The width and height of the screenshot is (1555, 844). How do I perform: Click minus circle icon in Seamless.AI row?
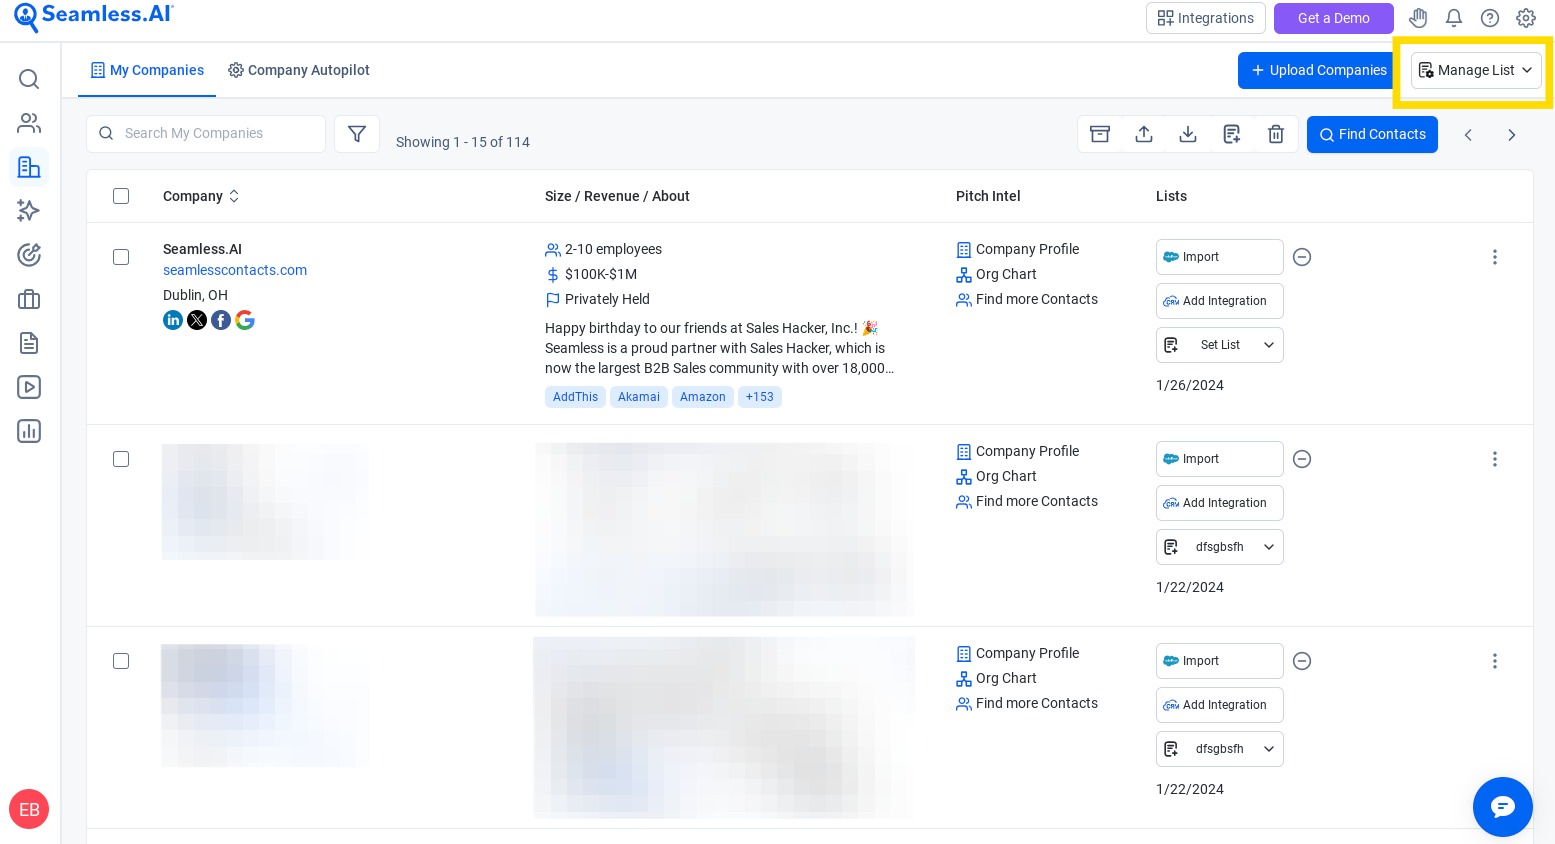[1302, 257]
